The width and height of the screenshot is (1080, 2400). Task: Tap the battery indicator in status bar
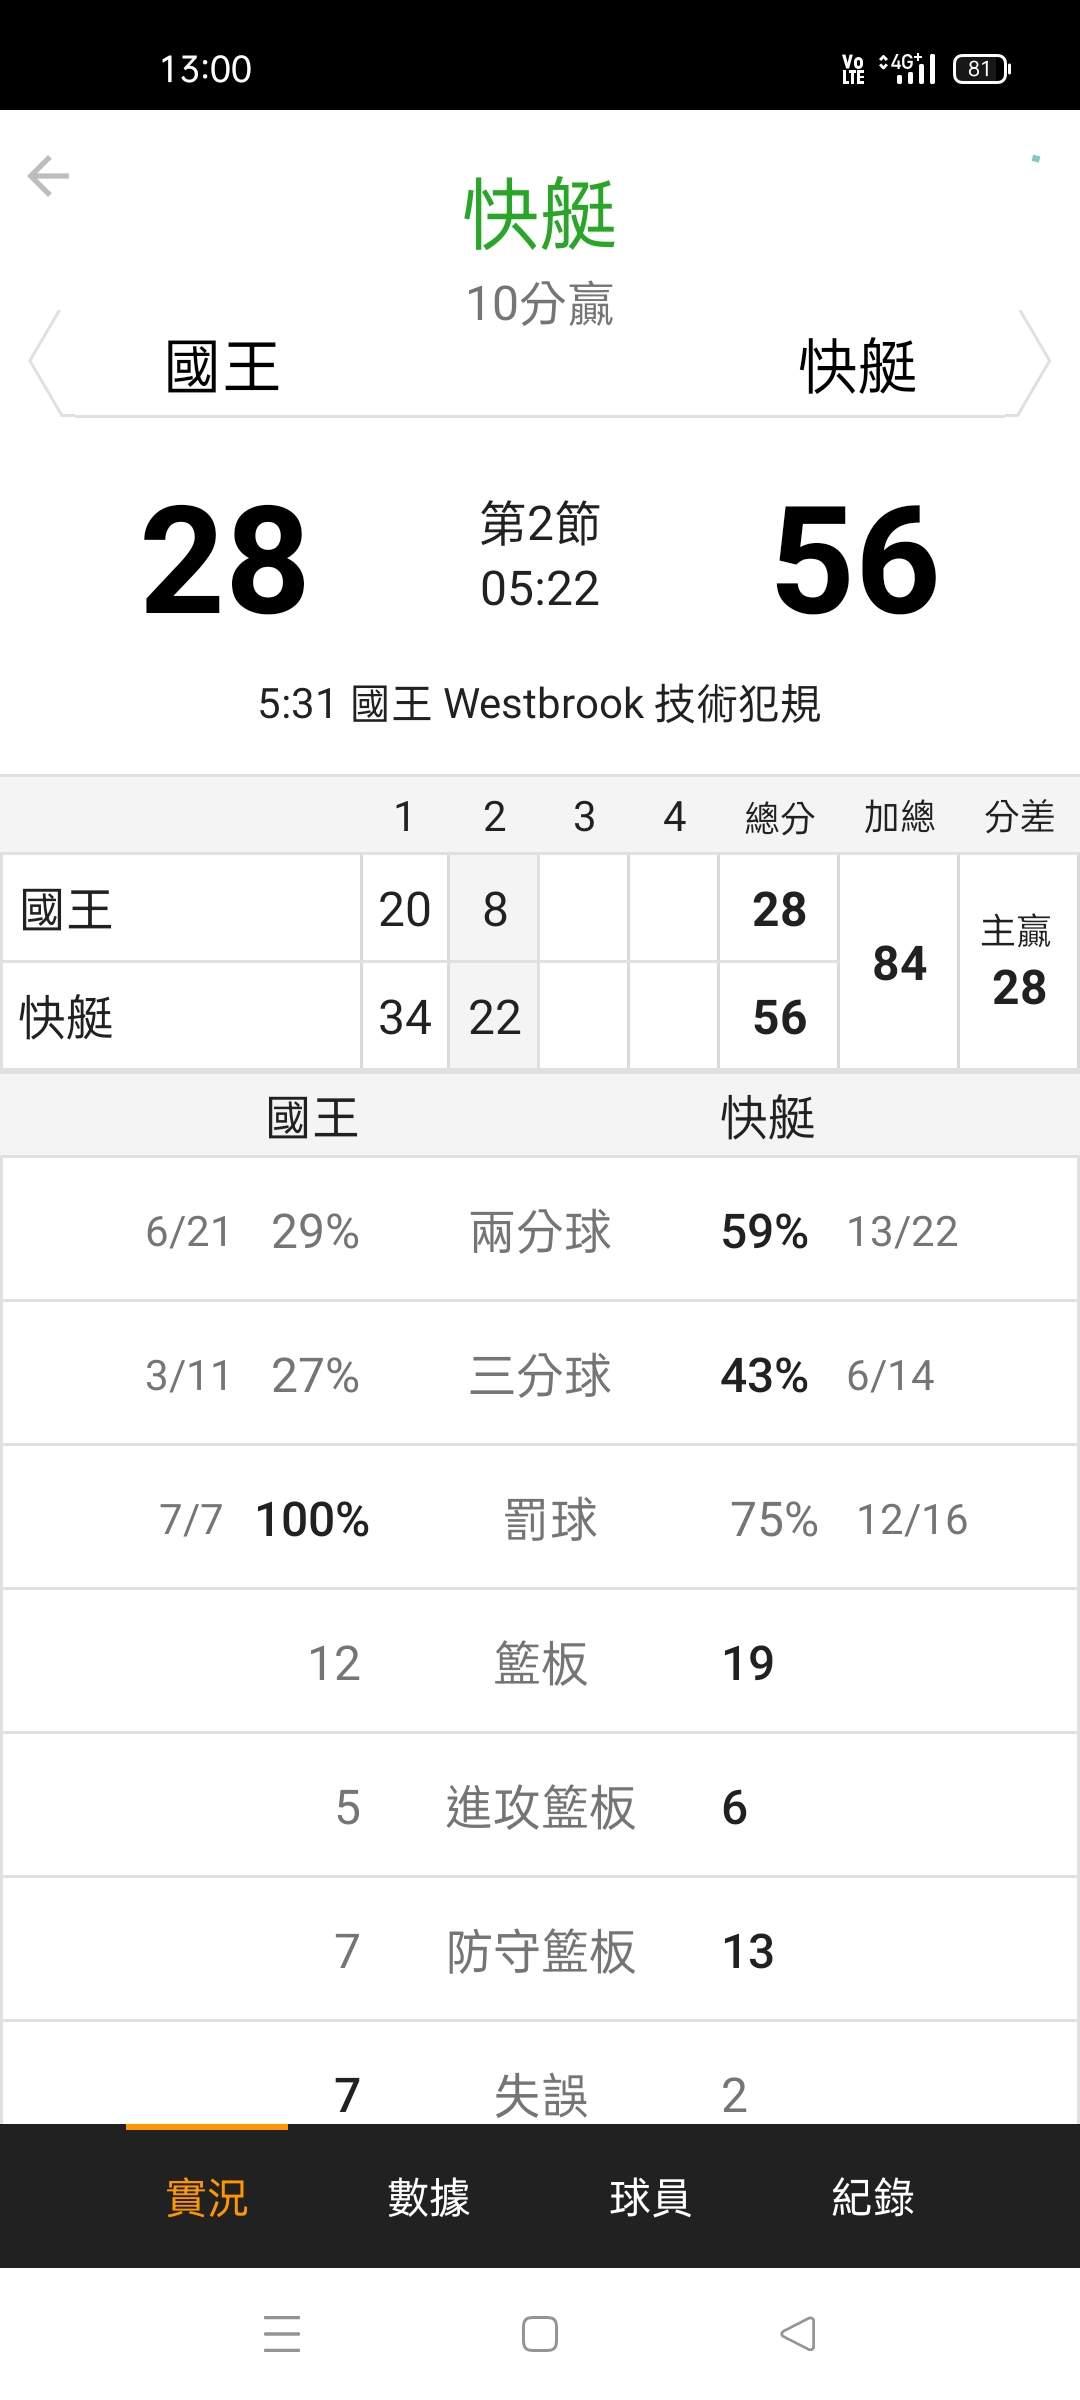pos(982,69)
